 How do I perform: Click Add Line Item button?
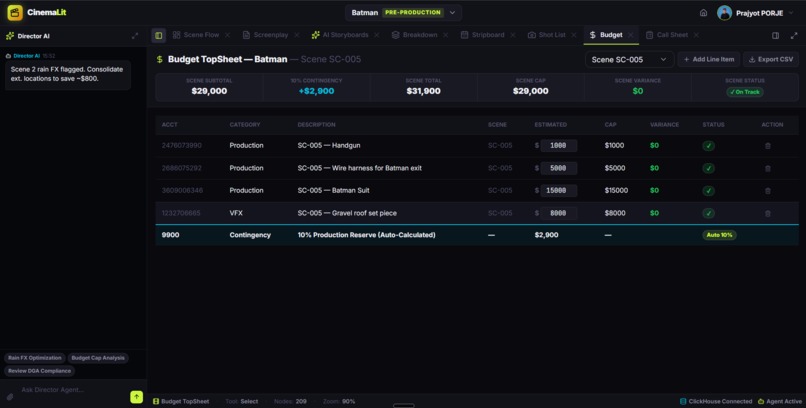pyautogui.click(x=708, y=60)
